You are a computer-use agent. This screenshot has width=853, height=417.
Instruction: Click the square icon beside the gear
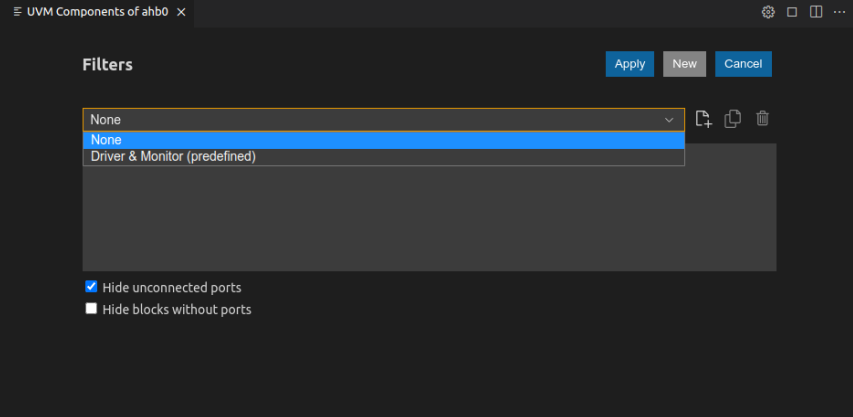[x=792, y=12]
